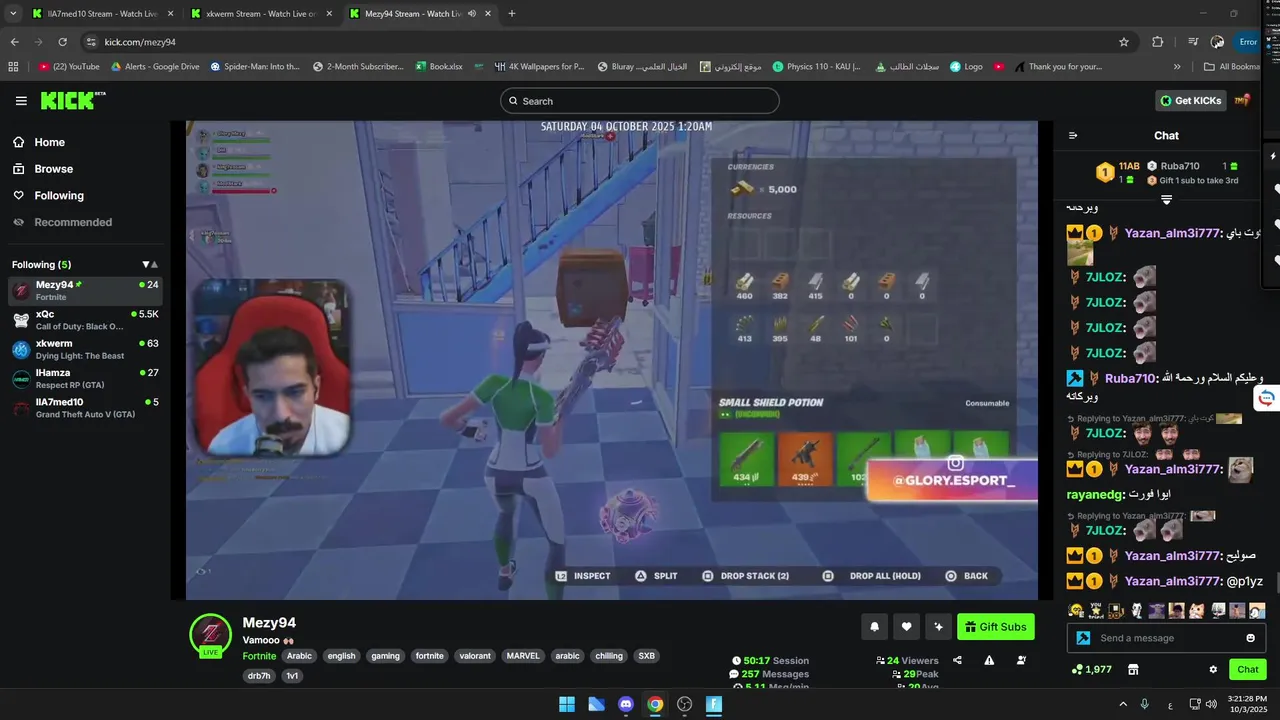The image size is (1280, 720).
Task: Open Windows Start menu
Action: [x=567, y=704]
